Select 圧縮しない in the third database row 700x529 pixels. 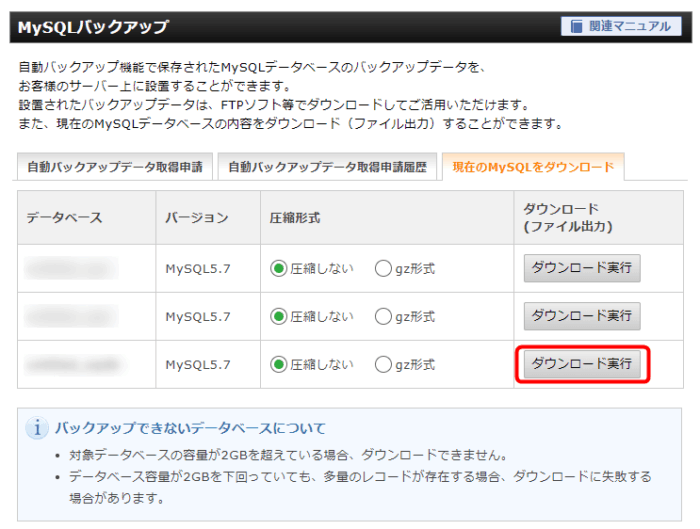278,365
